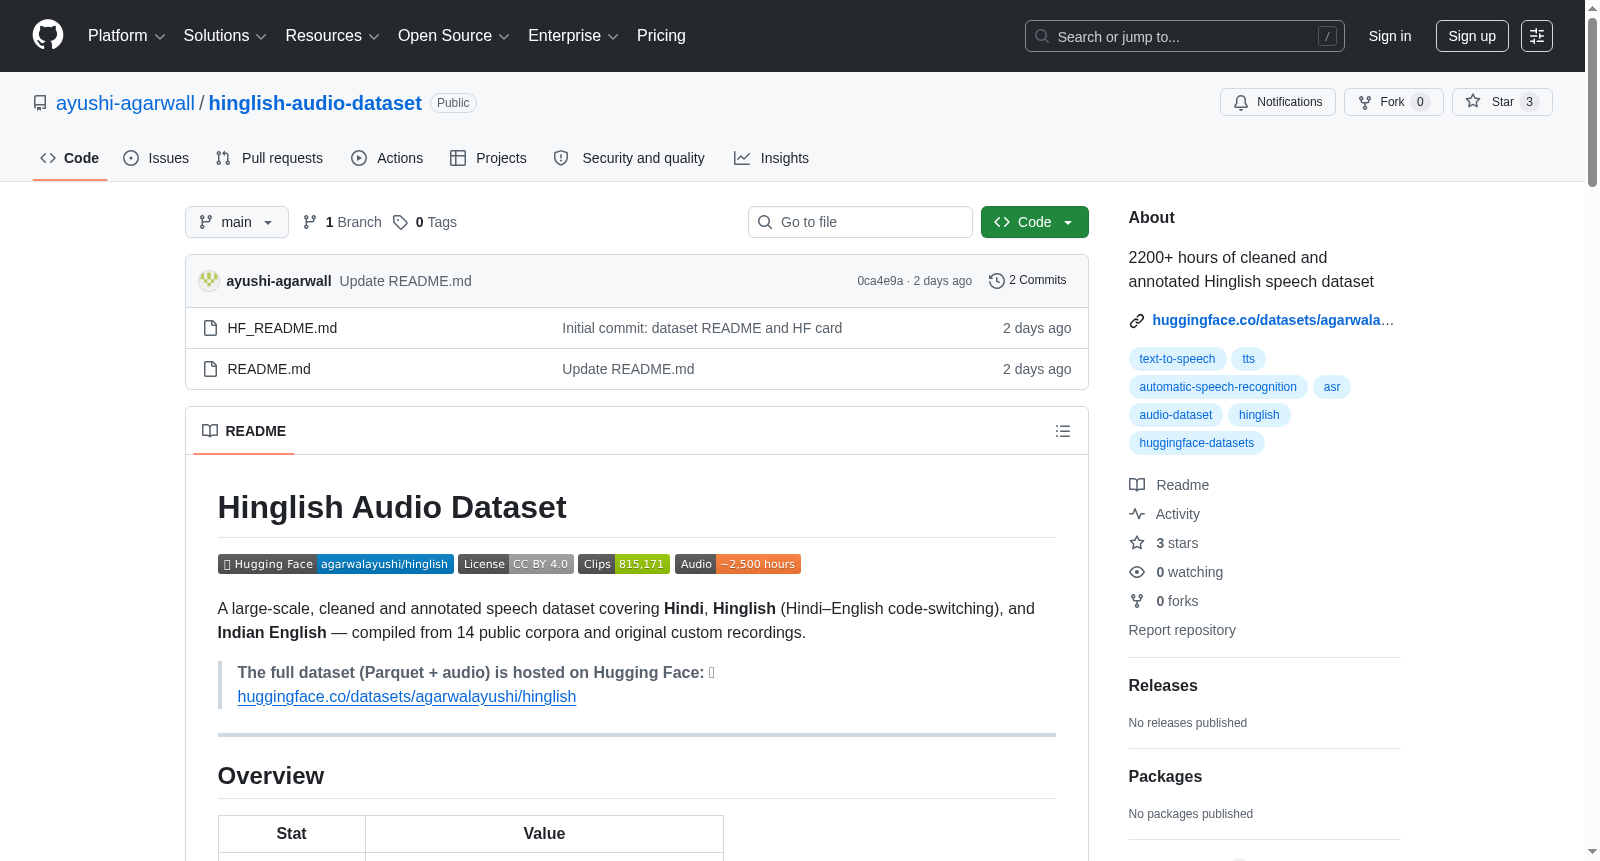The height and width of the screenshot is (861, 1600).
Task: Focus the Go to file search field
Action: (860, 222)
